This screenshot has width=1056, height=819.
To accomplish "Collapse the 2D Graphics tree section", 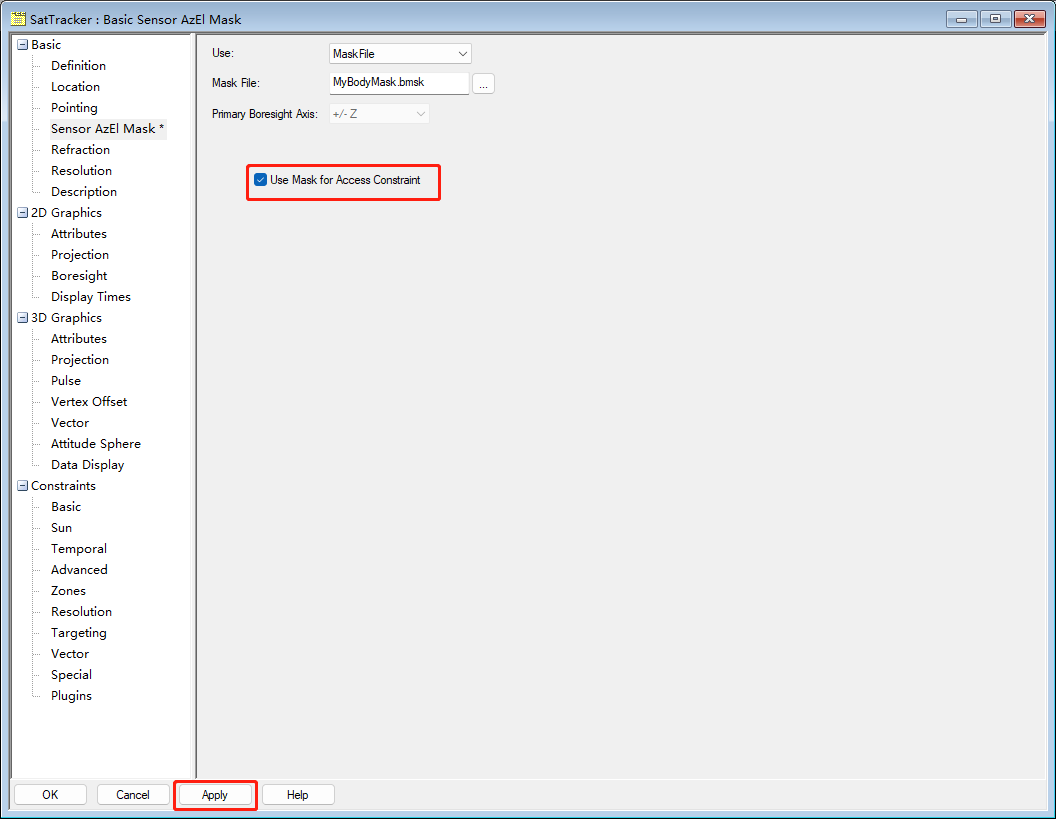I will (x=22, y=213).
